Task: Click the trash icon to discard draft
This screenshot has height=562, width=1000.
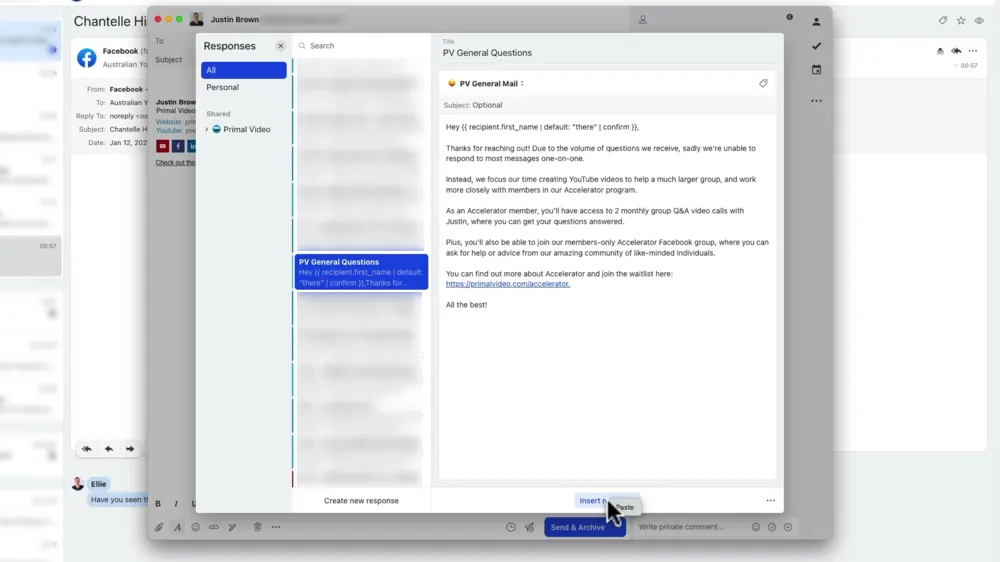Action: point(257,527)
